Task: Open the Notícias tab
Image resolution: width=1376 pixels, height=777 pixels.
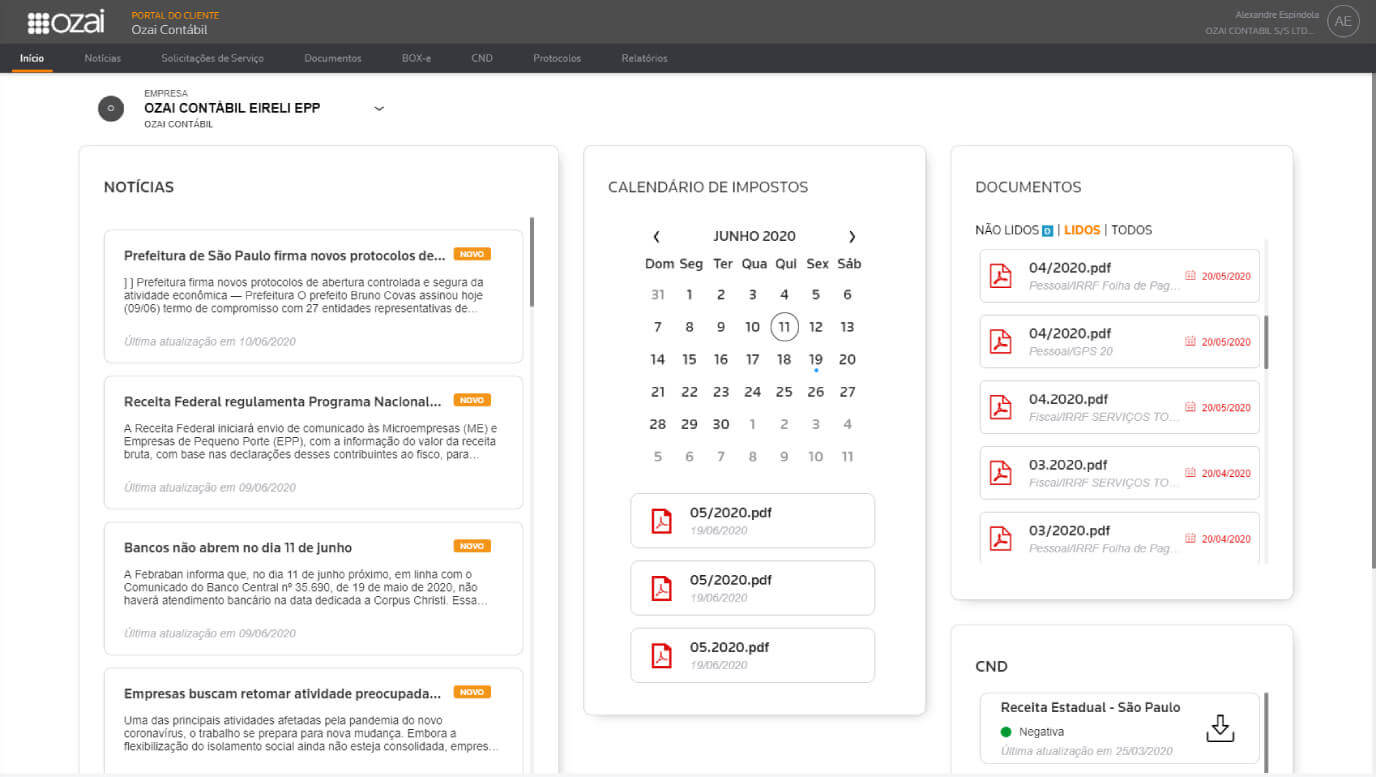Action: (102, 58)
